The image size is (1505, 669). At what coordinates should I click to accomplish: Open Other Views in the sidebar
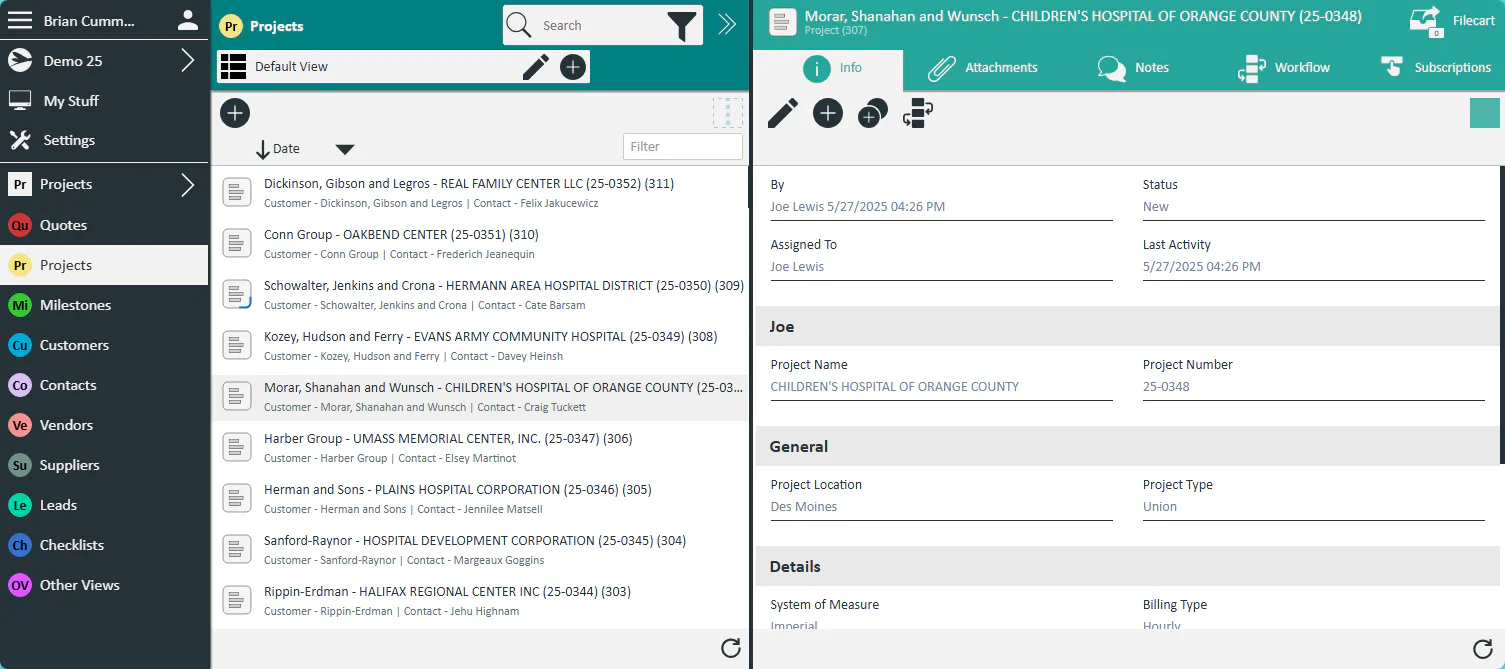[104, 585]
